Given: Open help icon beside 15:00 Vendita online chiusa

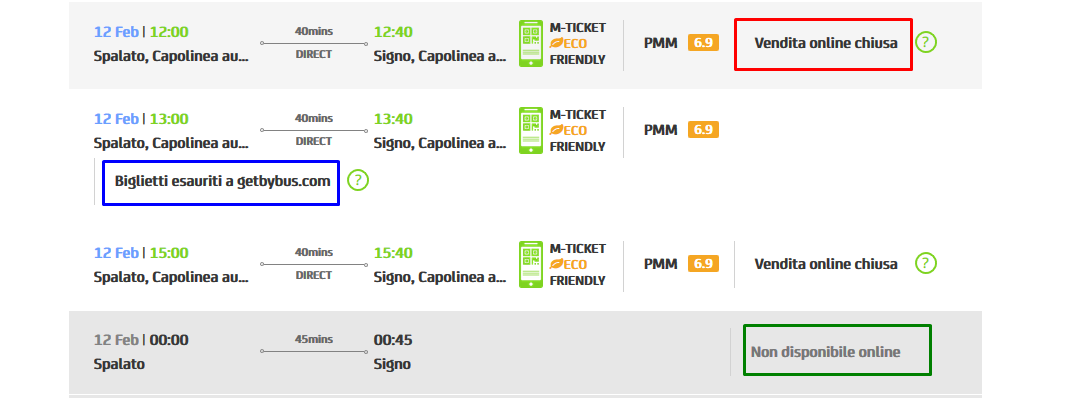Looking at the screenshot, I should pos(926,263).
